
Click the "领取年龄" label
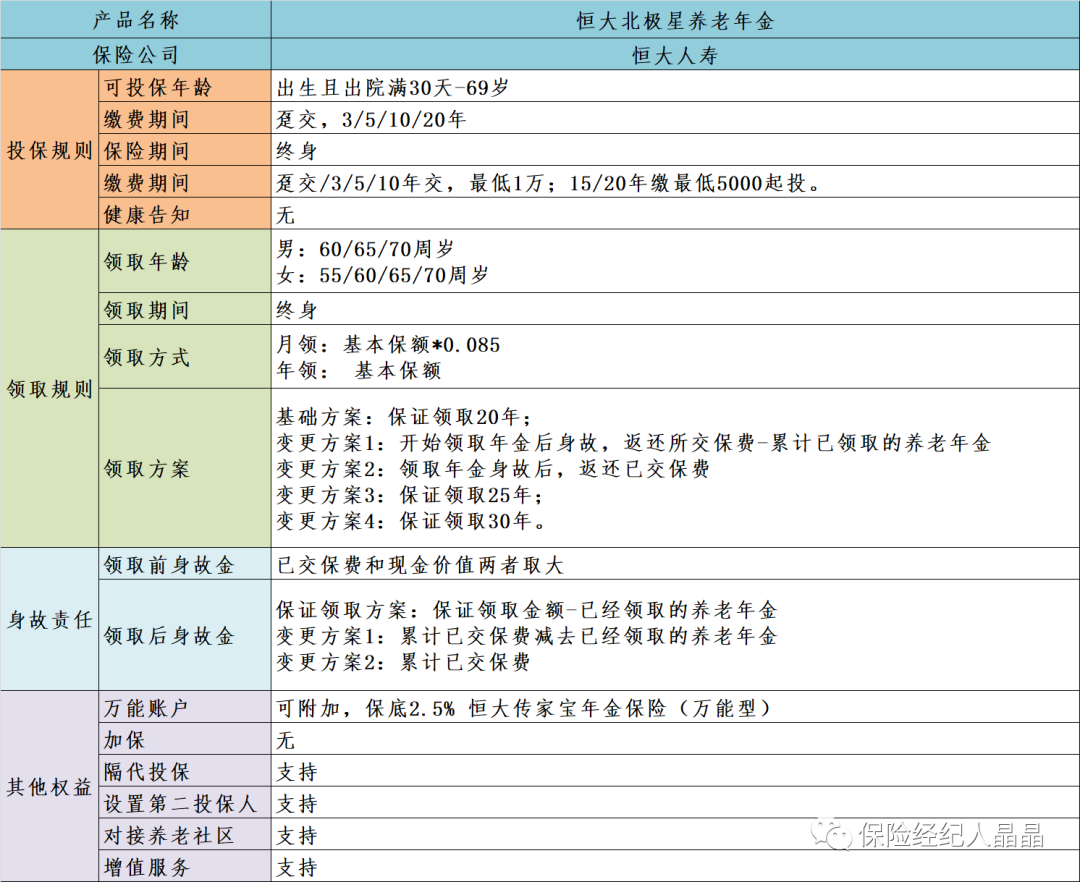(147, 262)
